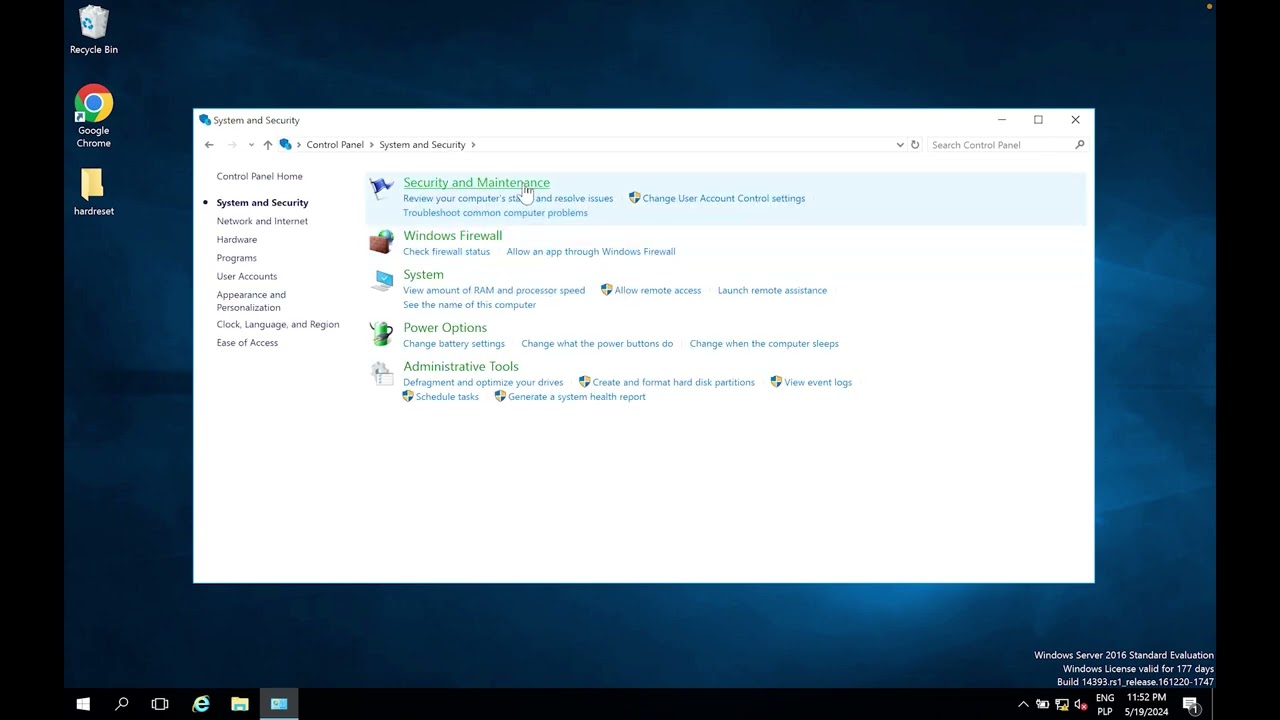Click the Windows Firewall brick wall icon

(x=381, y=241)
